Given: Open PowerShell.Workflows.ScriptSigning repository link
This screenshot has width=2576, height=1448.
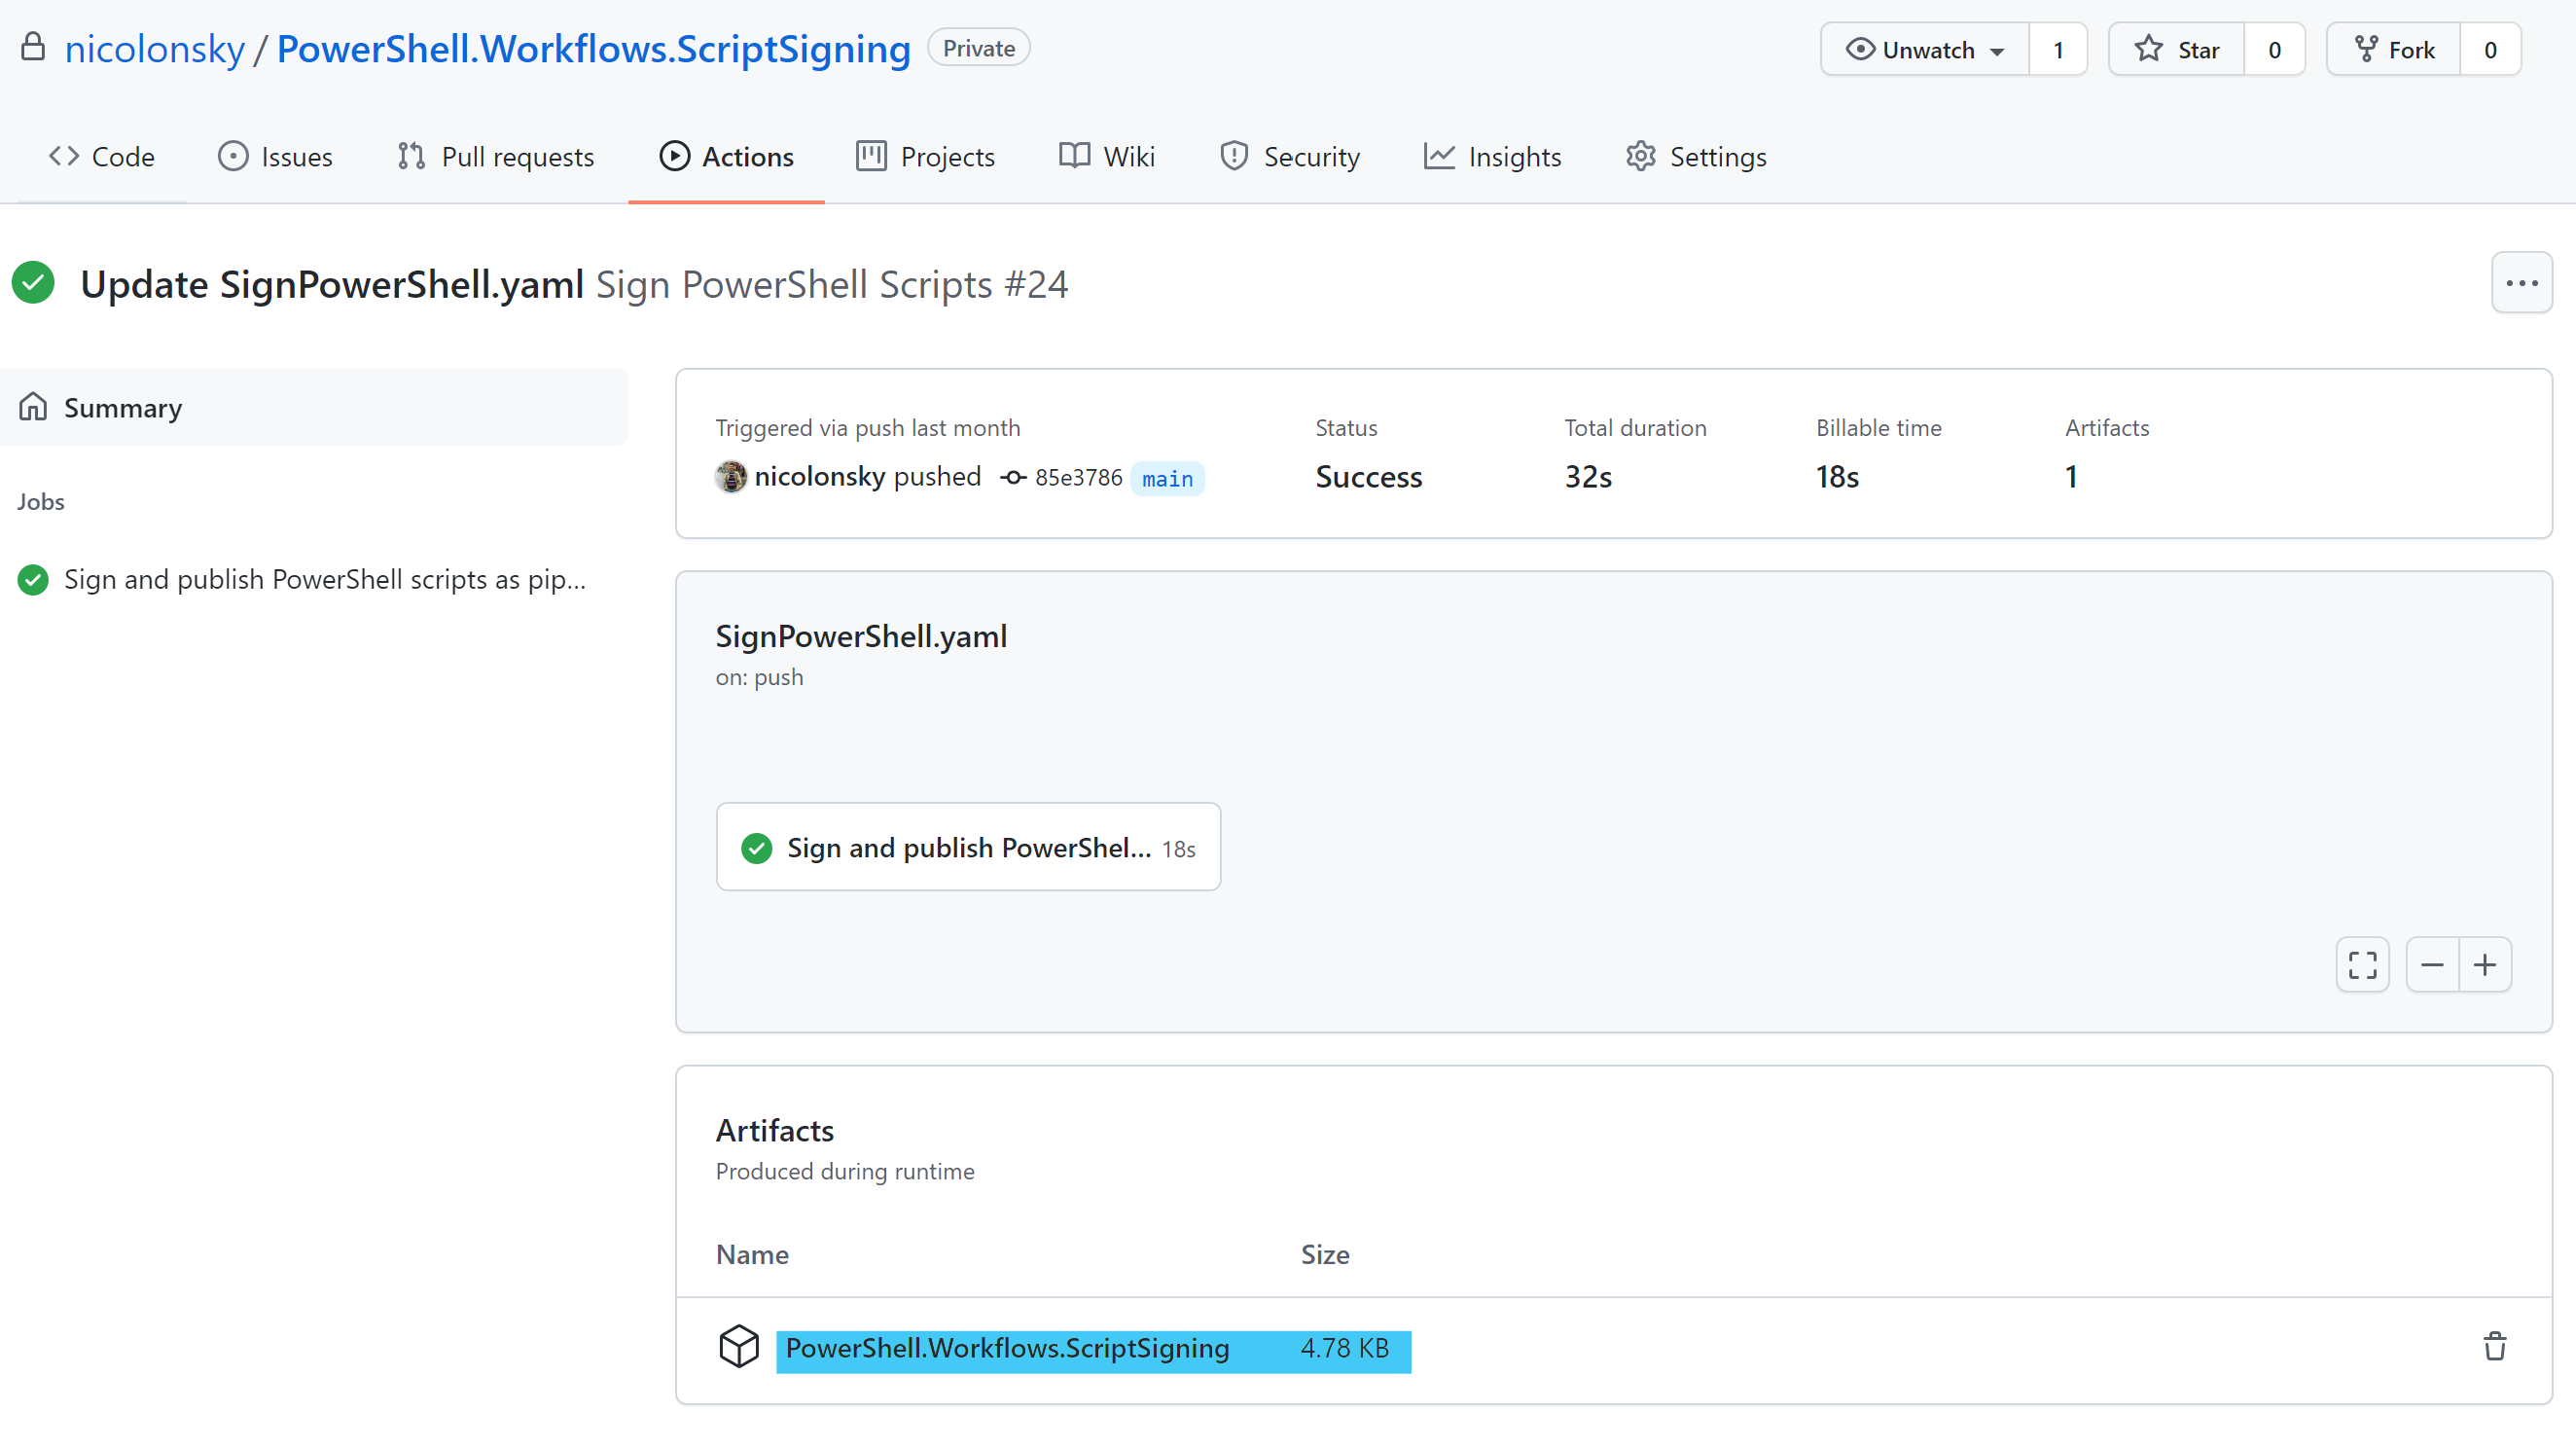Looking at the screenshot, I should pos(593,48).
